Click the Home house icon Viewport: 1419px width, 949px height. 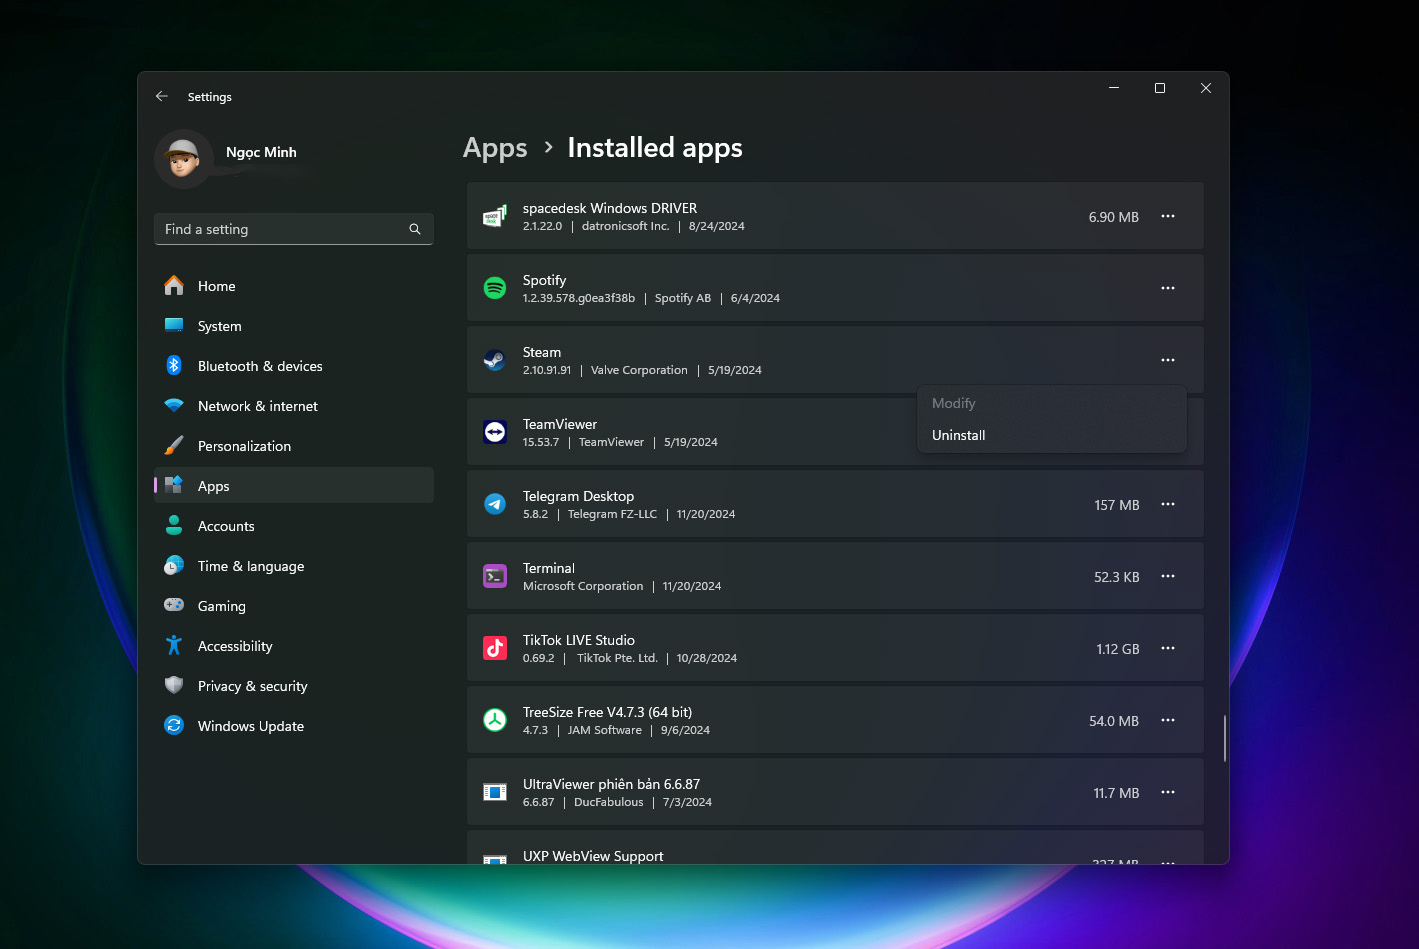pyautogui.click(x=174, y=286)
